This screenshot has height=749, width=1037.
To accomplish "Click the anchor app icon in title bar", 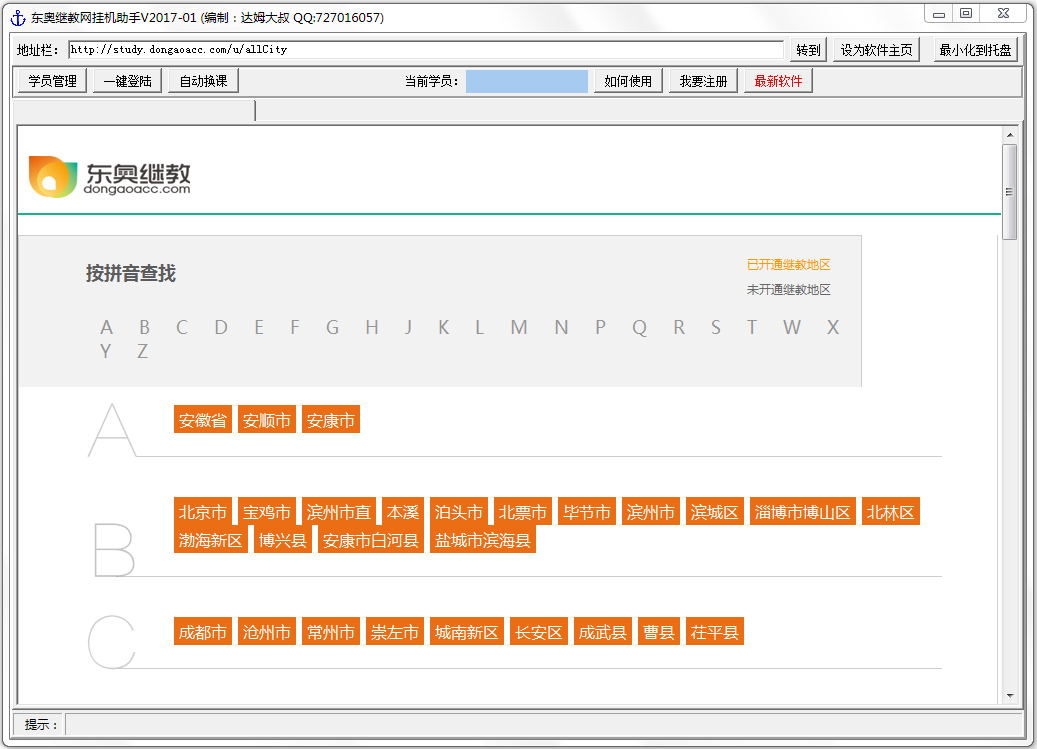I will [x=17, y=17].
